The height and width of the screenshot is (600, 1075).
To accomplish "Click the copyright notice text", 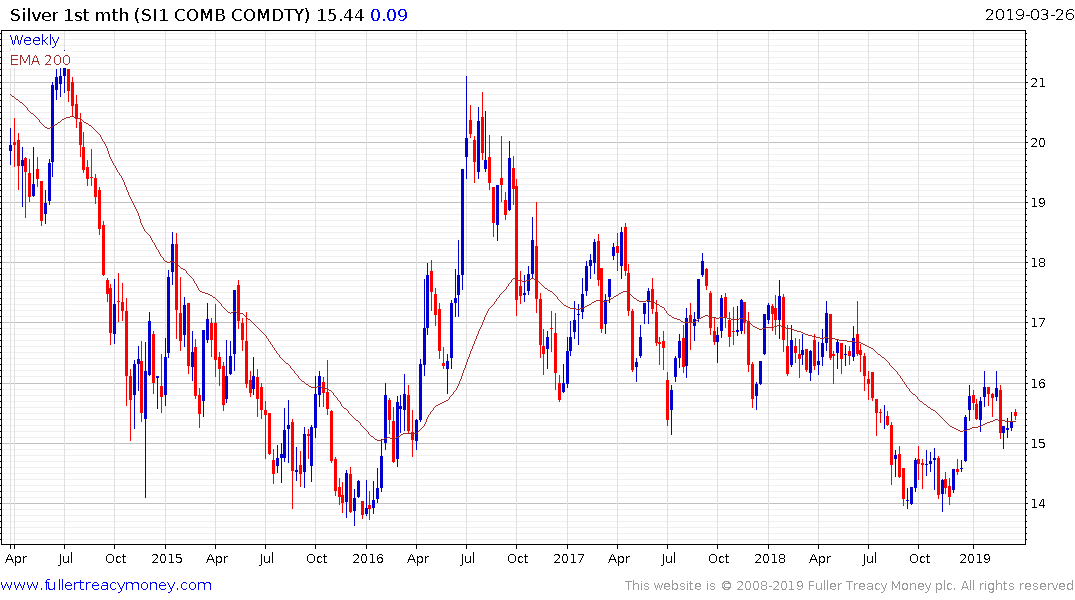I will [849, 586].
